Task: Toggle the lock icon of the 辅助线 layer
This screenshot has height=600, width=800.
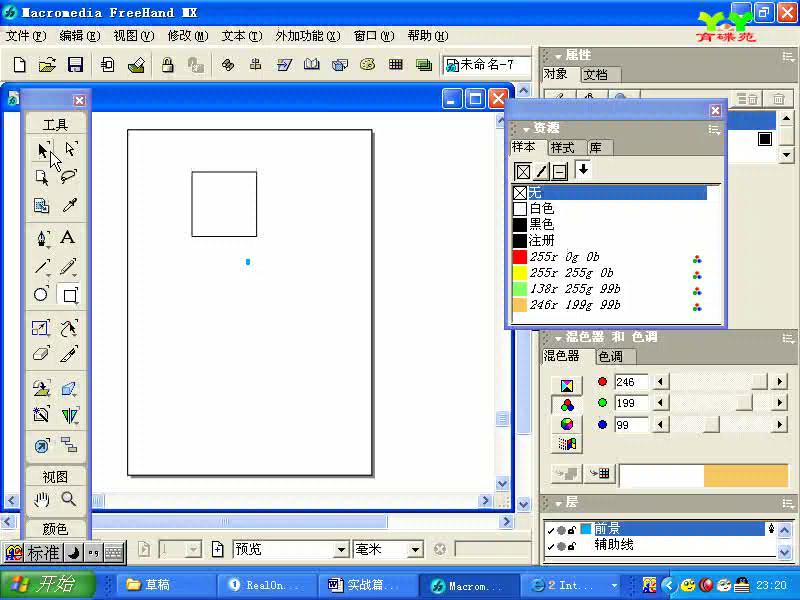Action: [572, 546]
